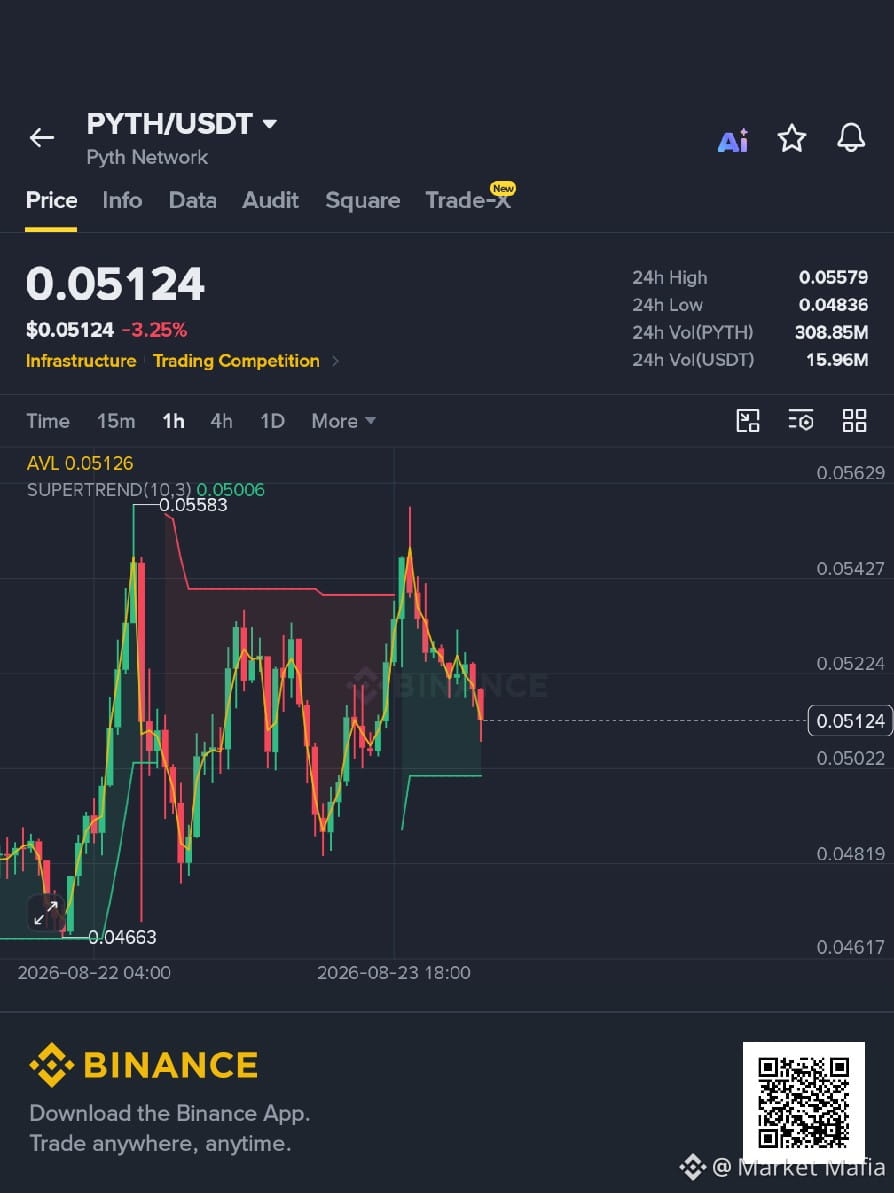Click the Download the Binance App text
894x1193 pixels.
click(170, 1114)
